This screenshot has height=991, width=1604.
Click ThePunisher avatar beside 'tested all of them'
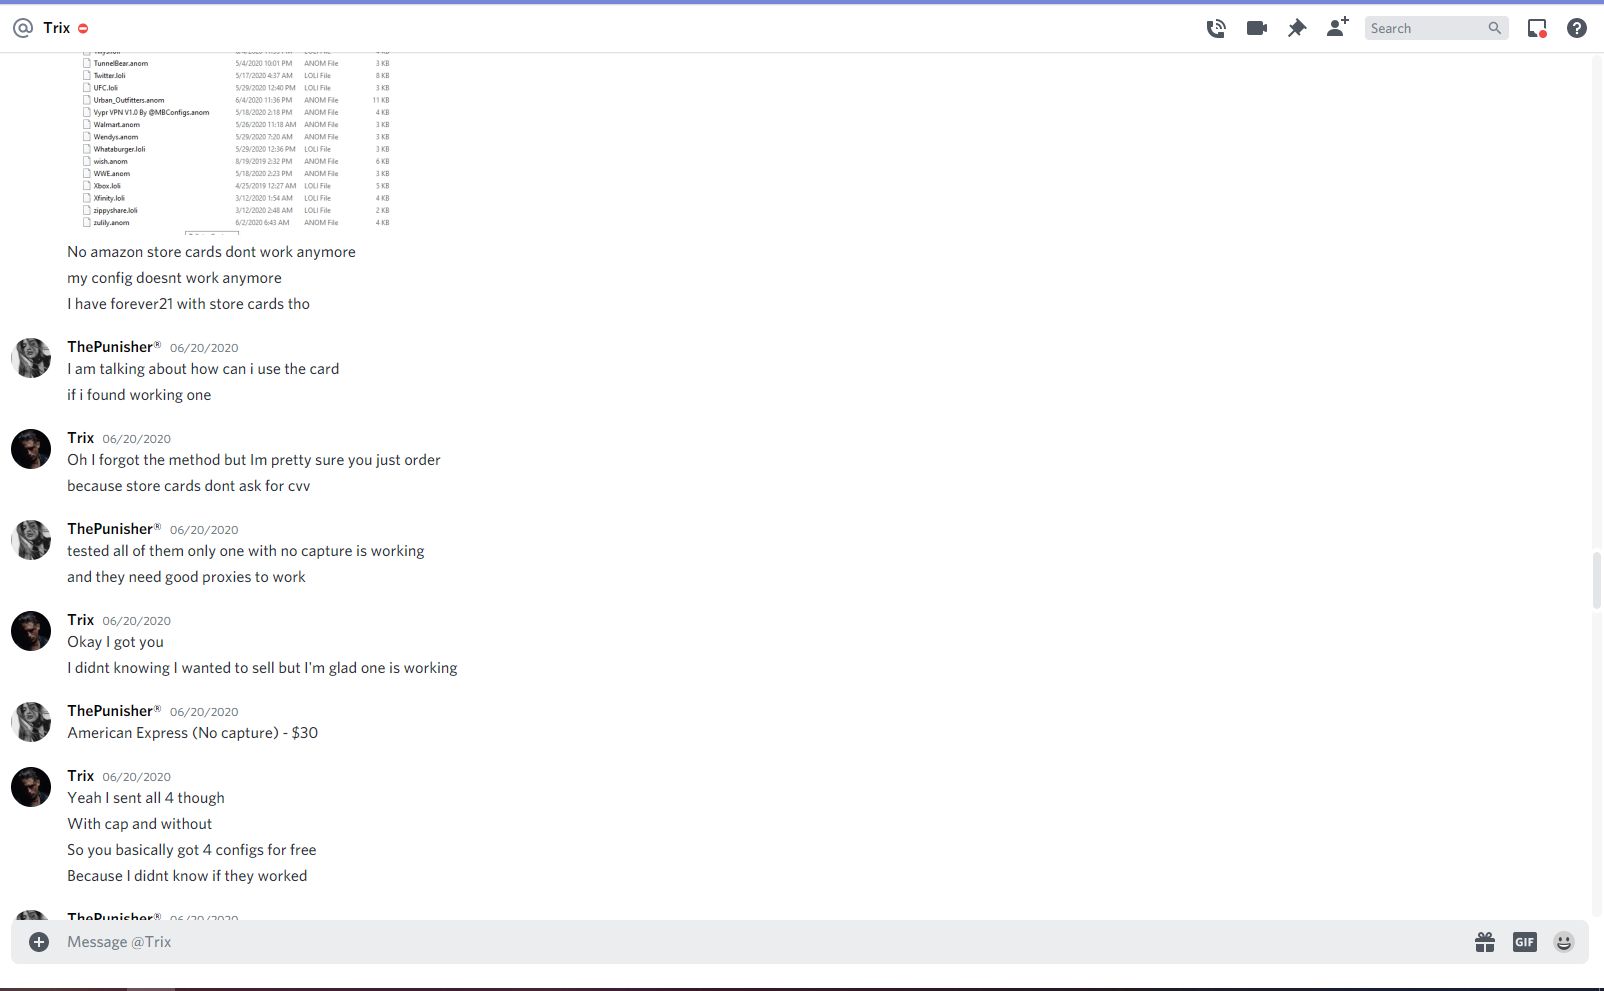click(x=31, y=540)
